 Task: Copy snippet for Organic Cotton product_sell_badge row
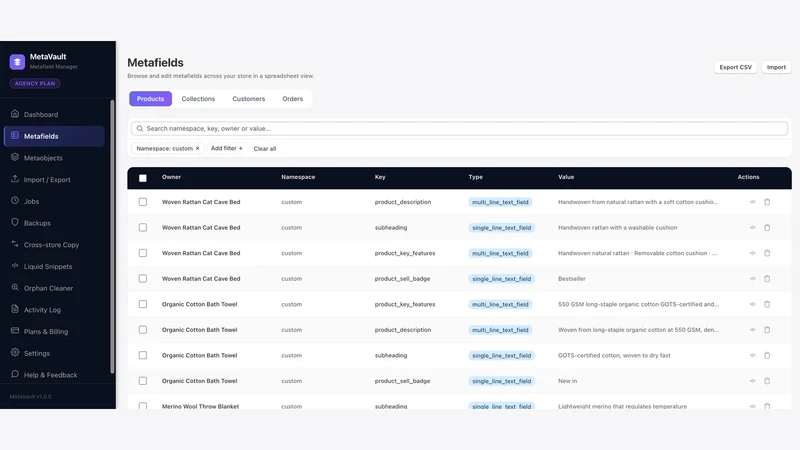pyautogui.click(x=752, y=381)
